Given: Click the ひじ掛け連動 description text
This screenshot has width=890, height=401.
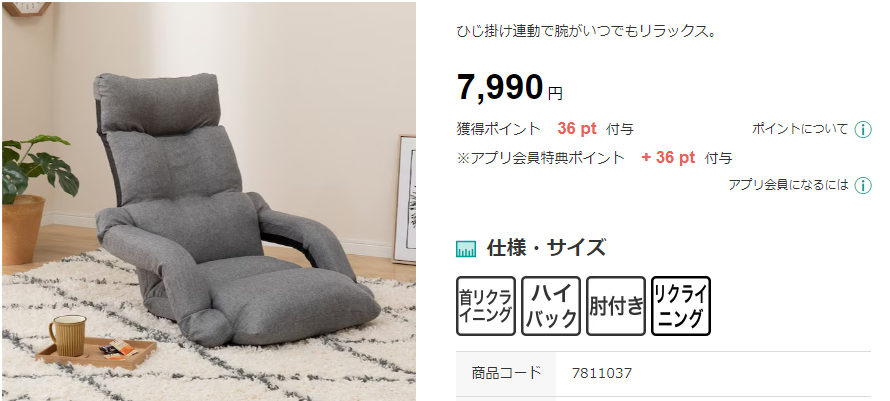Looking at the screenshot, I should tap(586, 32).
